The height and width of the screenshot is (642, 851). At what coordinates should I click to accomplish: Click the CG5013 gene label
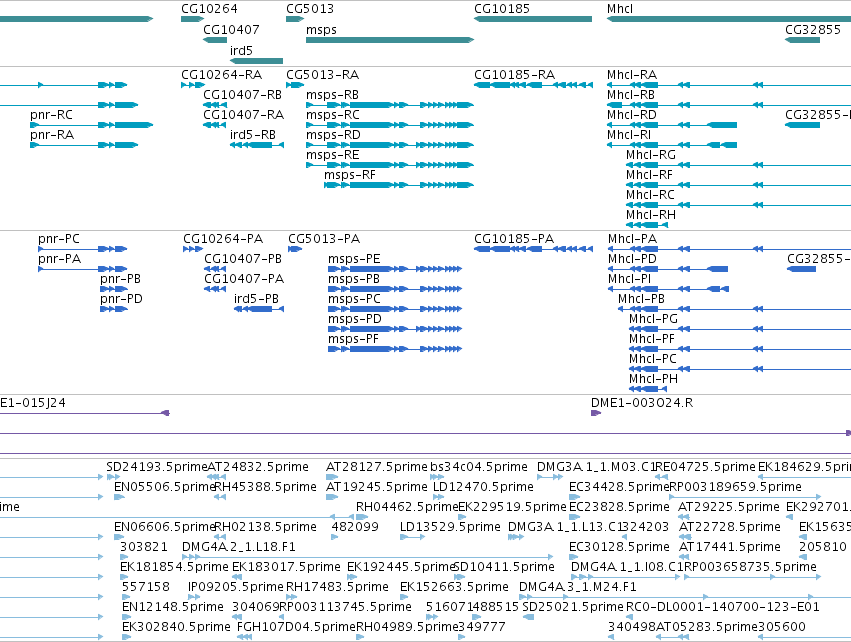310,9
